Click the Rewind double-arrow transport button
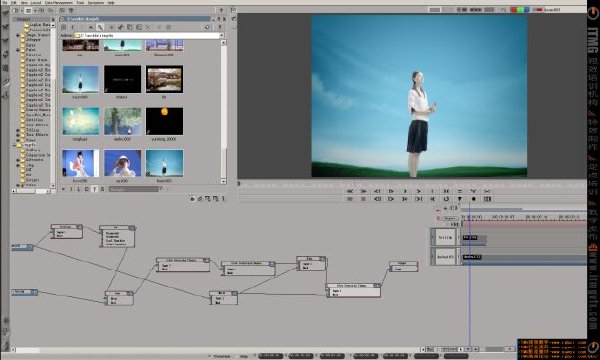 coord(350,191)
